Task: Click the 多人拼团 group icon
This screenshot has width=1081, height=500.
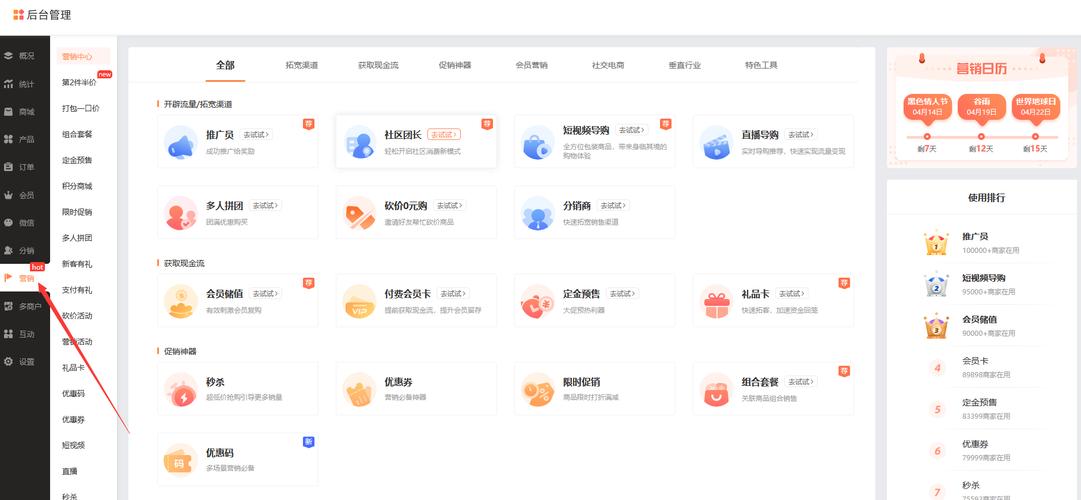Action: [x=181, y=213]
